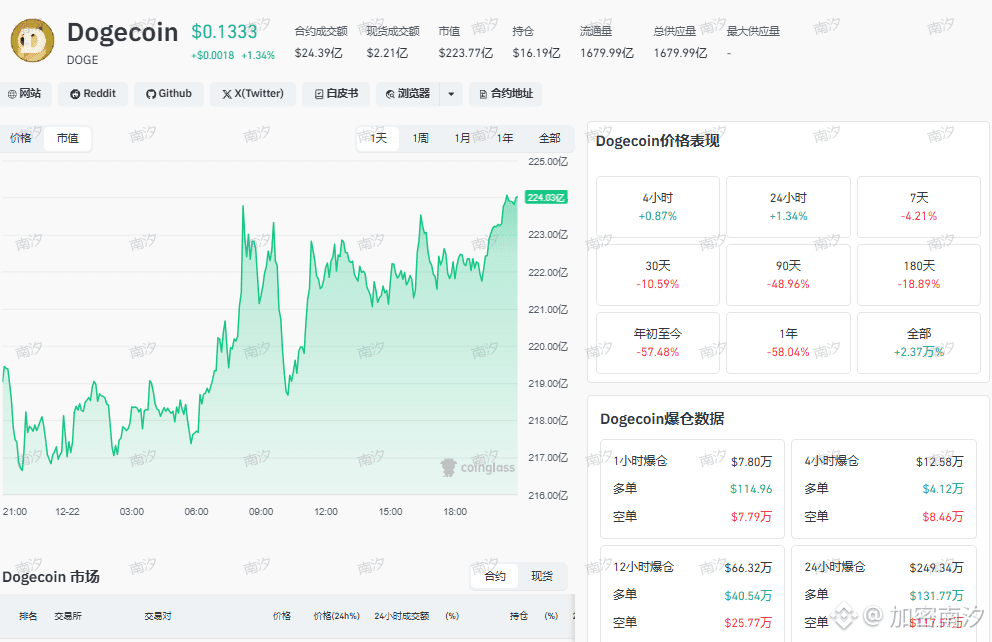The image size is (992, 642).
Task: Click the 24小时爆仓 liquidation value
Action: 936,568
